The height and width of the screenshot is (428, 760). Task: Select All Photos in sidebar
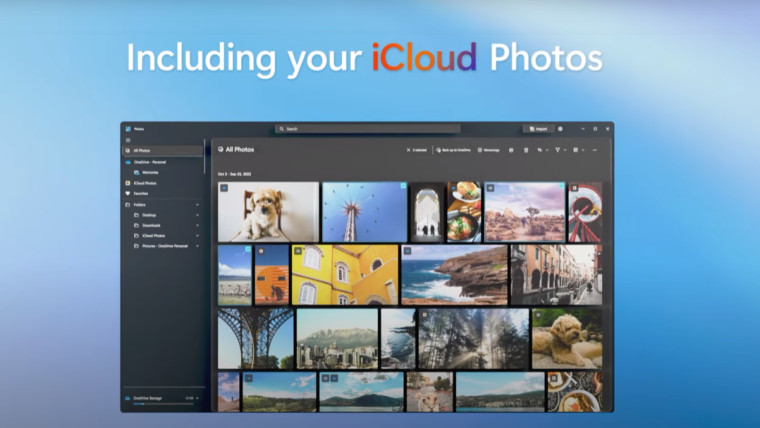tap(141, 150)
